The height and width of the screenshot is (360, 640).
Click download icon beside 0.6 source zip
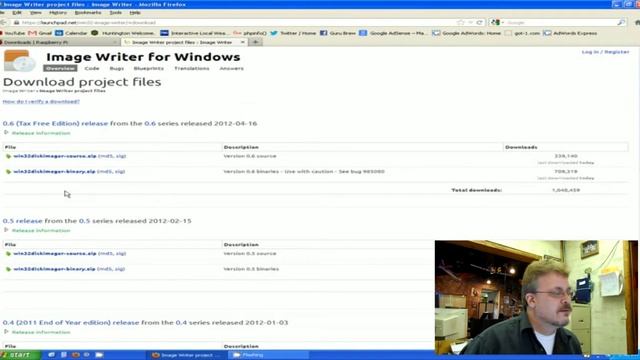[8, 156]
